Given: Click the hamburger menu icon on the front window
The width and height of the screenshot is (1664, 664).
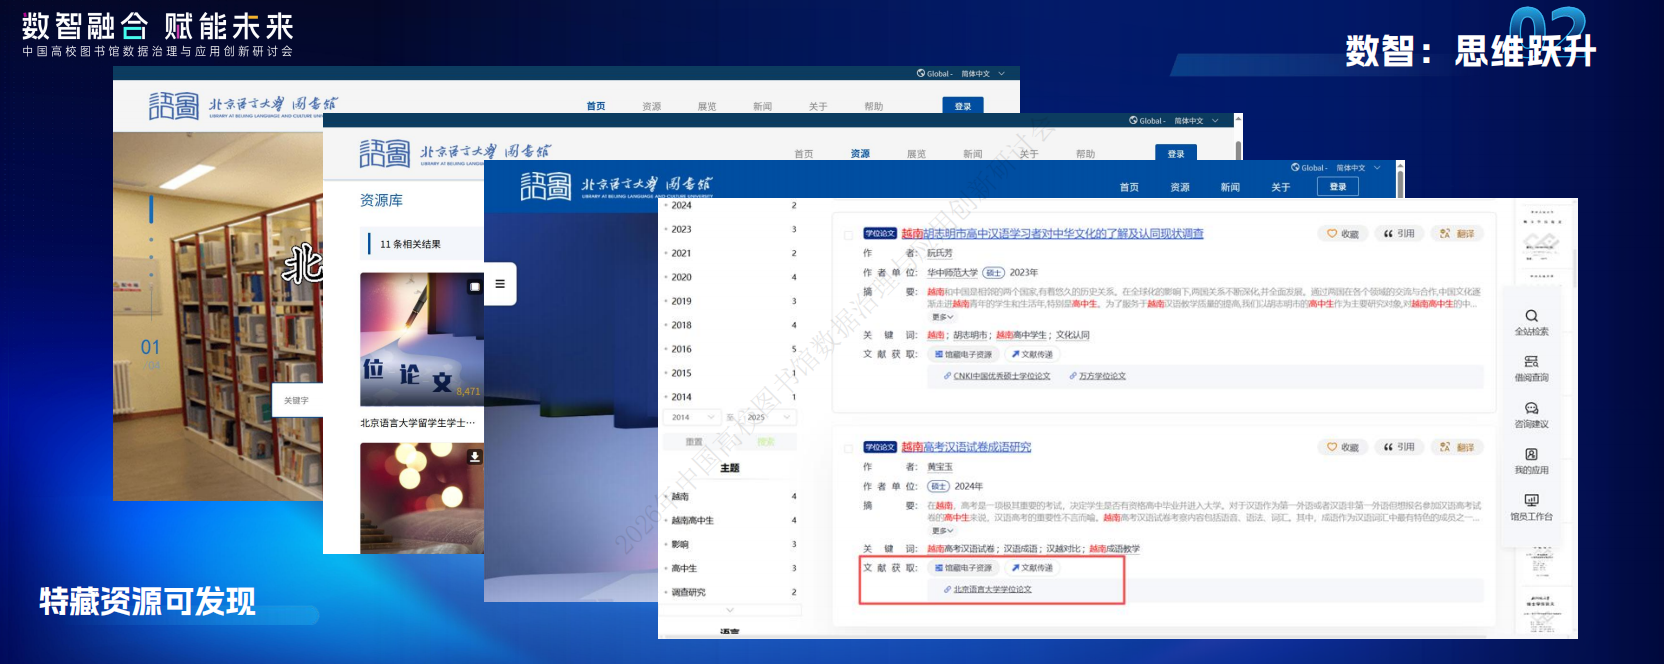Looking at the screenshot, I should [500, 284].
